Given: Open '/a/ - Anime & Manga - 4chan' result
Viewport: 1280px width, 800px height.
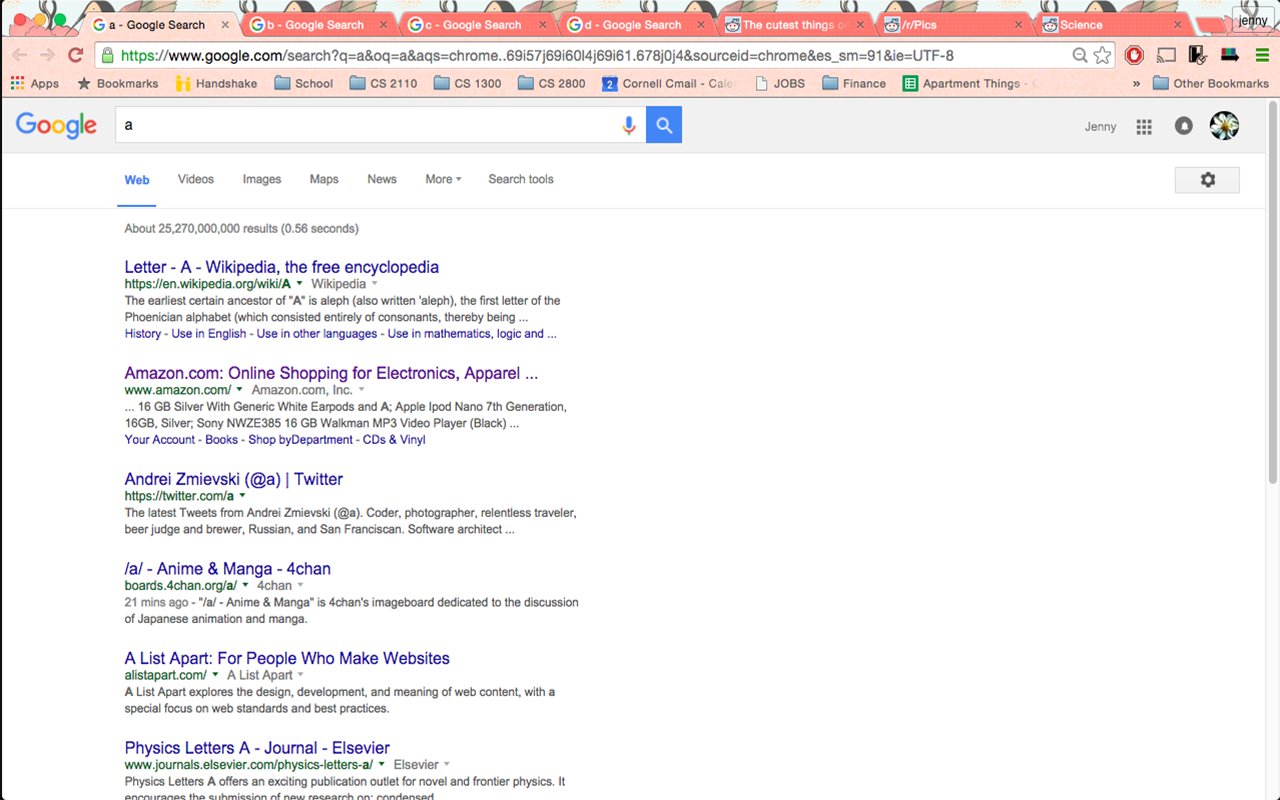Looking at the screenshot, I should (x=228, y=569).
